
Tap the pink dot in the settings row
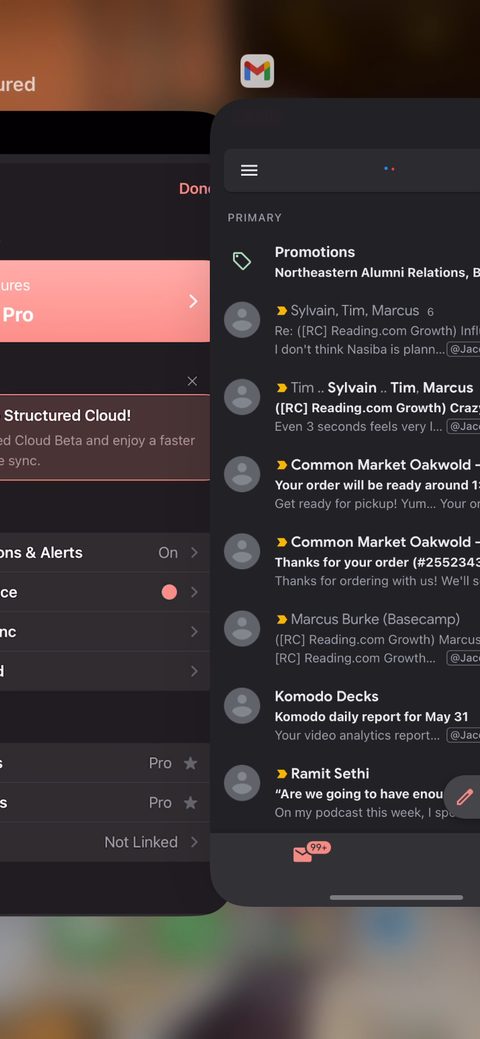point(169,592)
